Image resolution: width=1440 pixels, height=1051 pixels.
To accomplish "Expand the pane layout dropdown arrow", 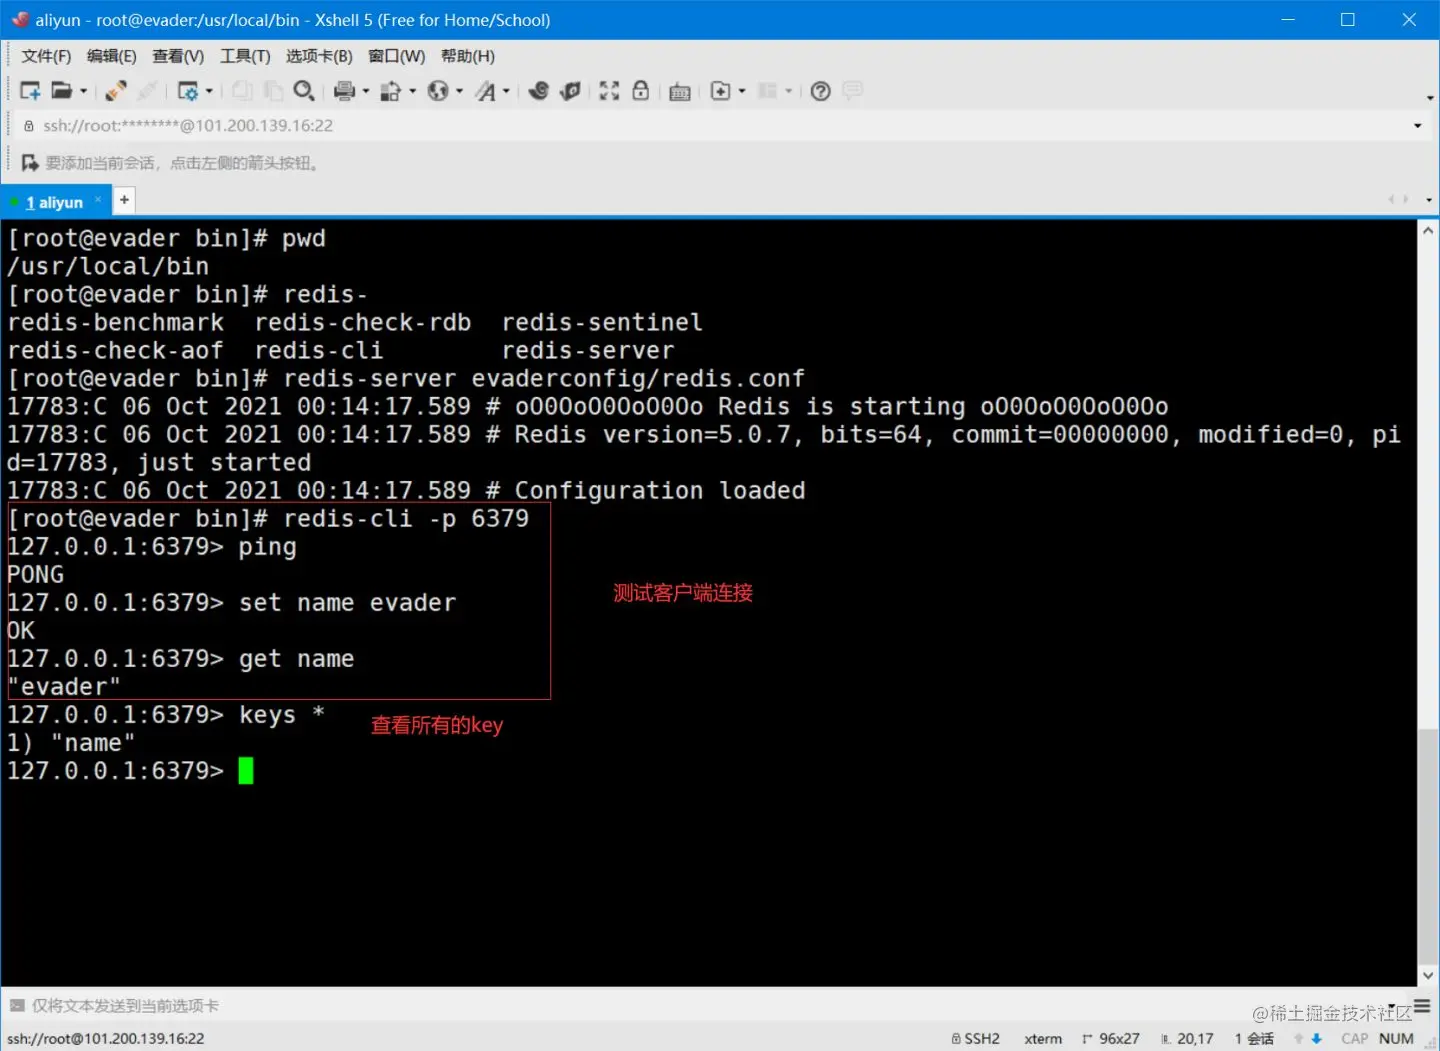I will 789,91.
